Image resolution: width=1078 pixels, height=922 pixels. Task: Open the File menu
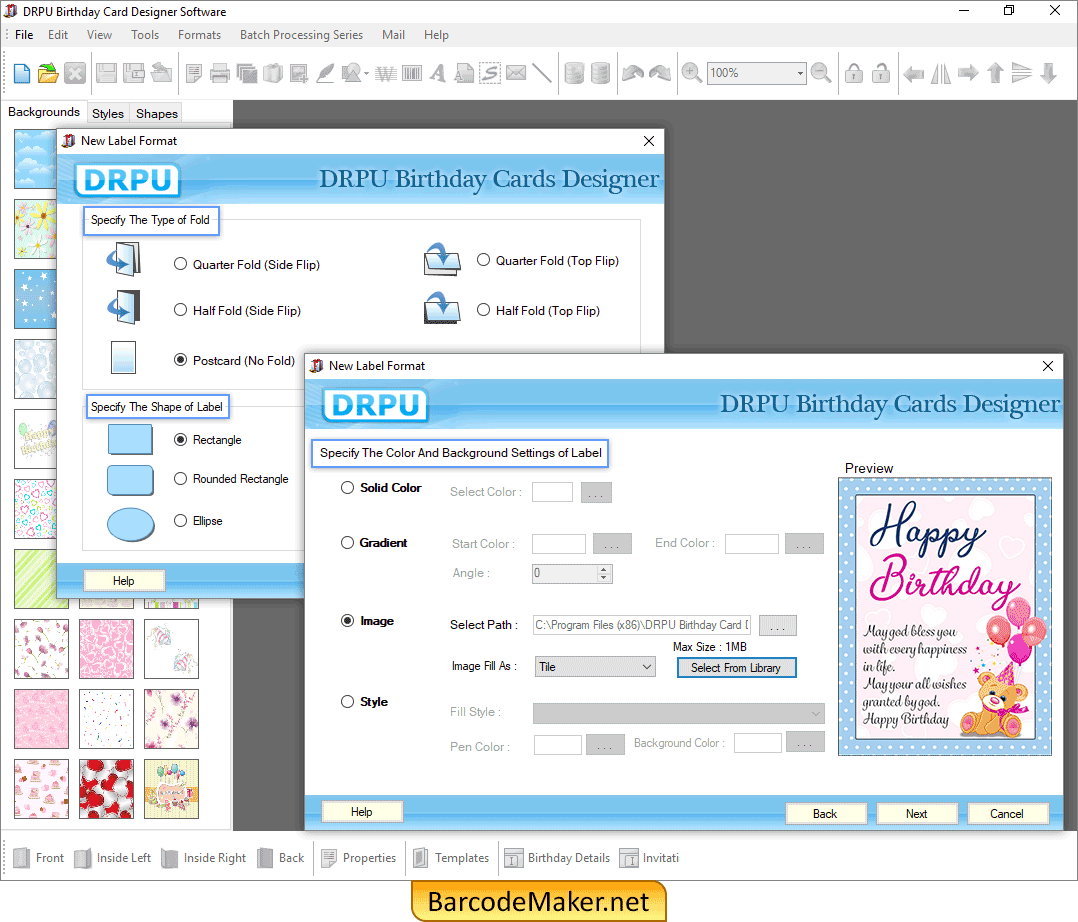(x=24, y=34)
